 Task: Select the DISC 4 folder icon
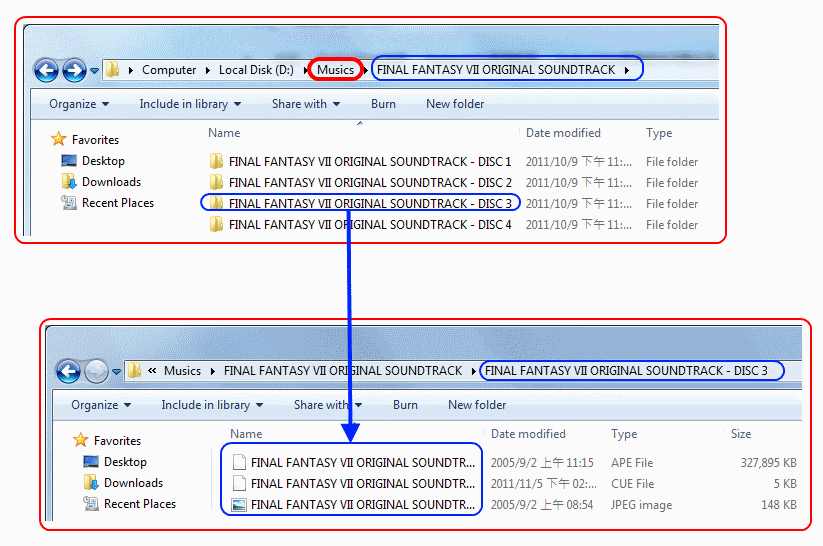(216, 224)
